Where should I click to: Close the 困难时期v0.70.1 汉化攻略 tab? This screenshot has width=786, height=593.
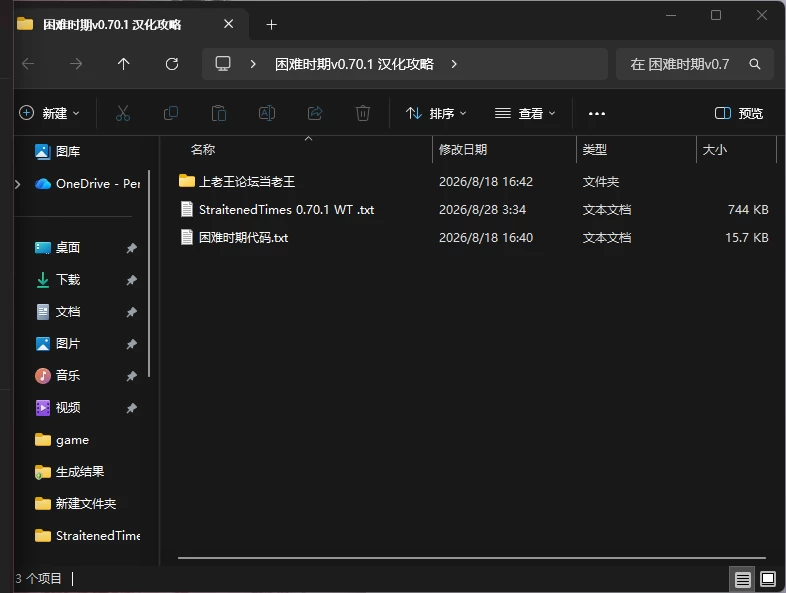click(x=229, y=24)
